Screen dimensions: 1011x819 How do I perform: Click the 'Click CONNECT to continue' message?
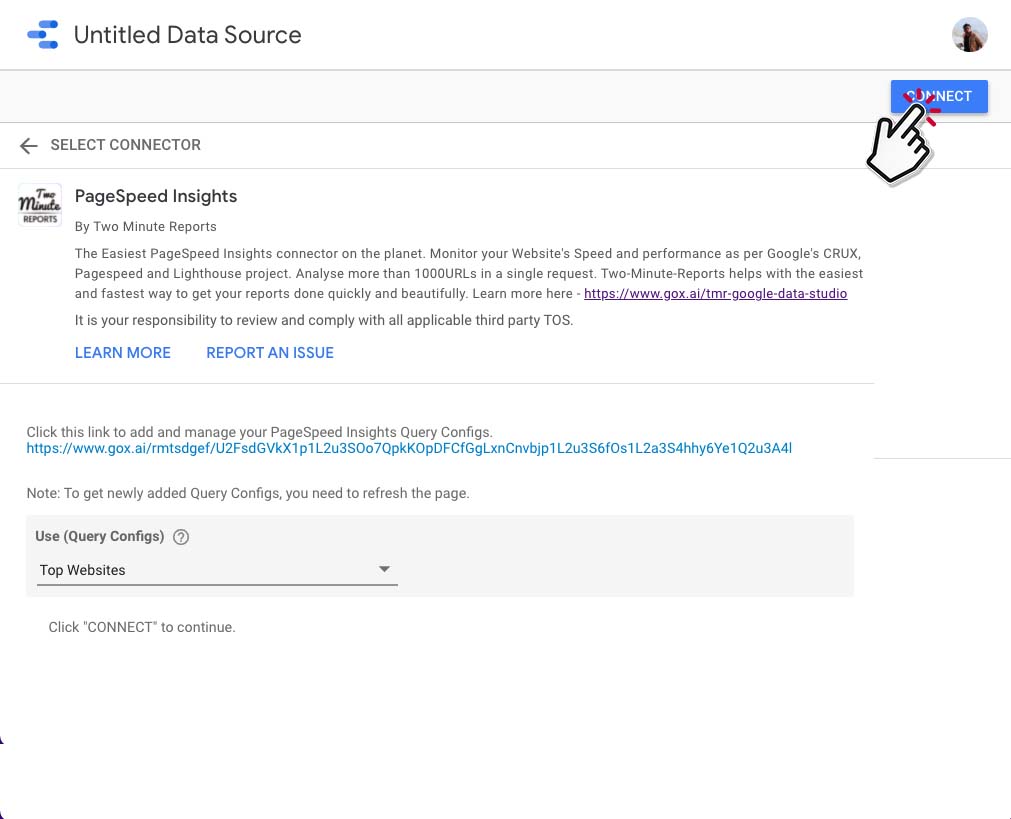coord(142,627)
